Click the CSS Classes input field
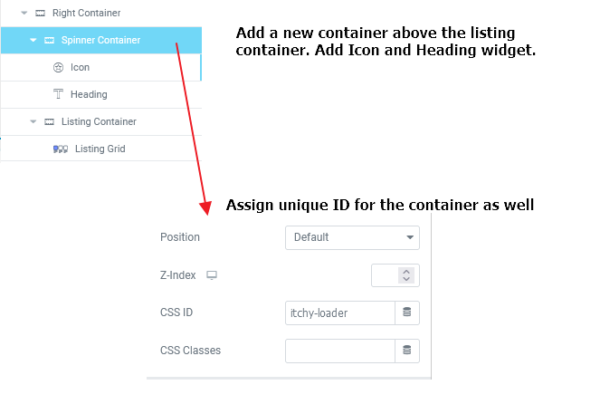The image size is (600, 404). point(340,350)
